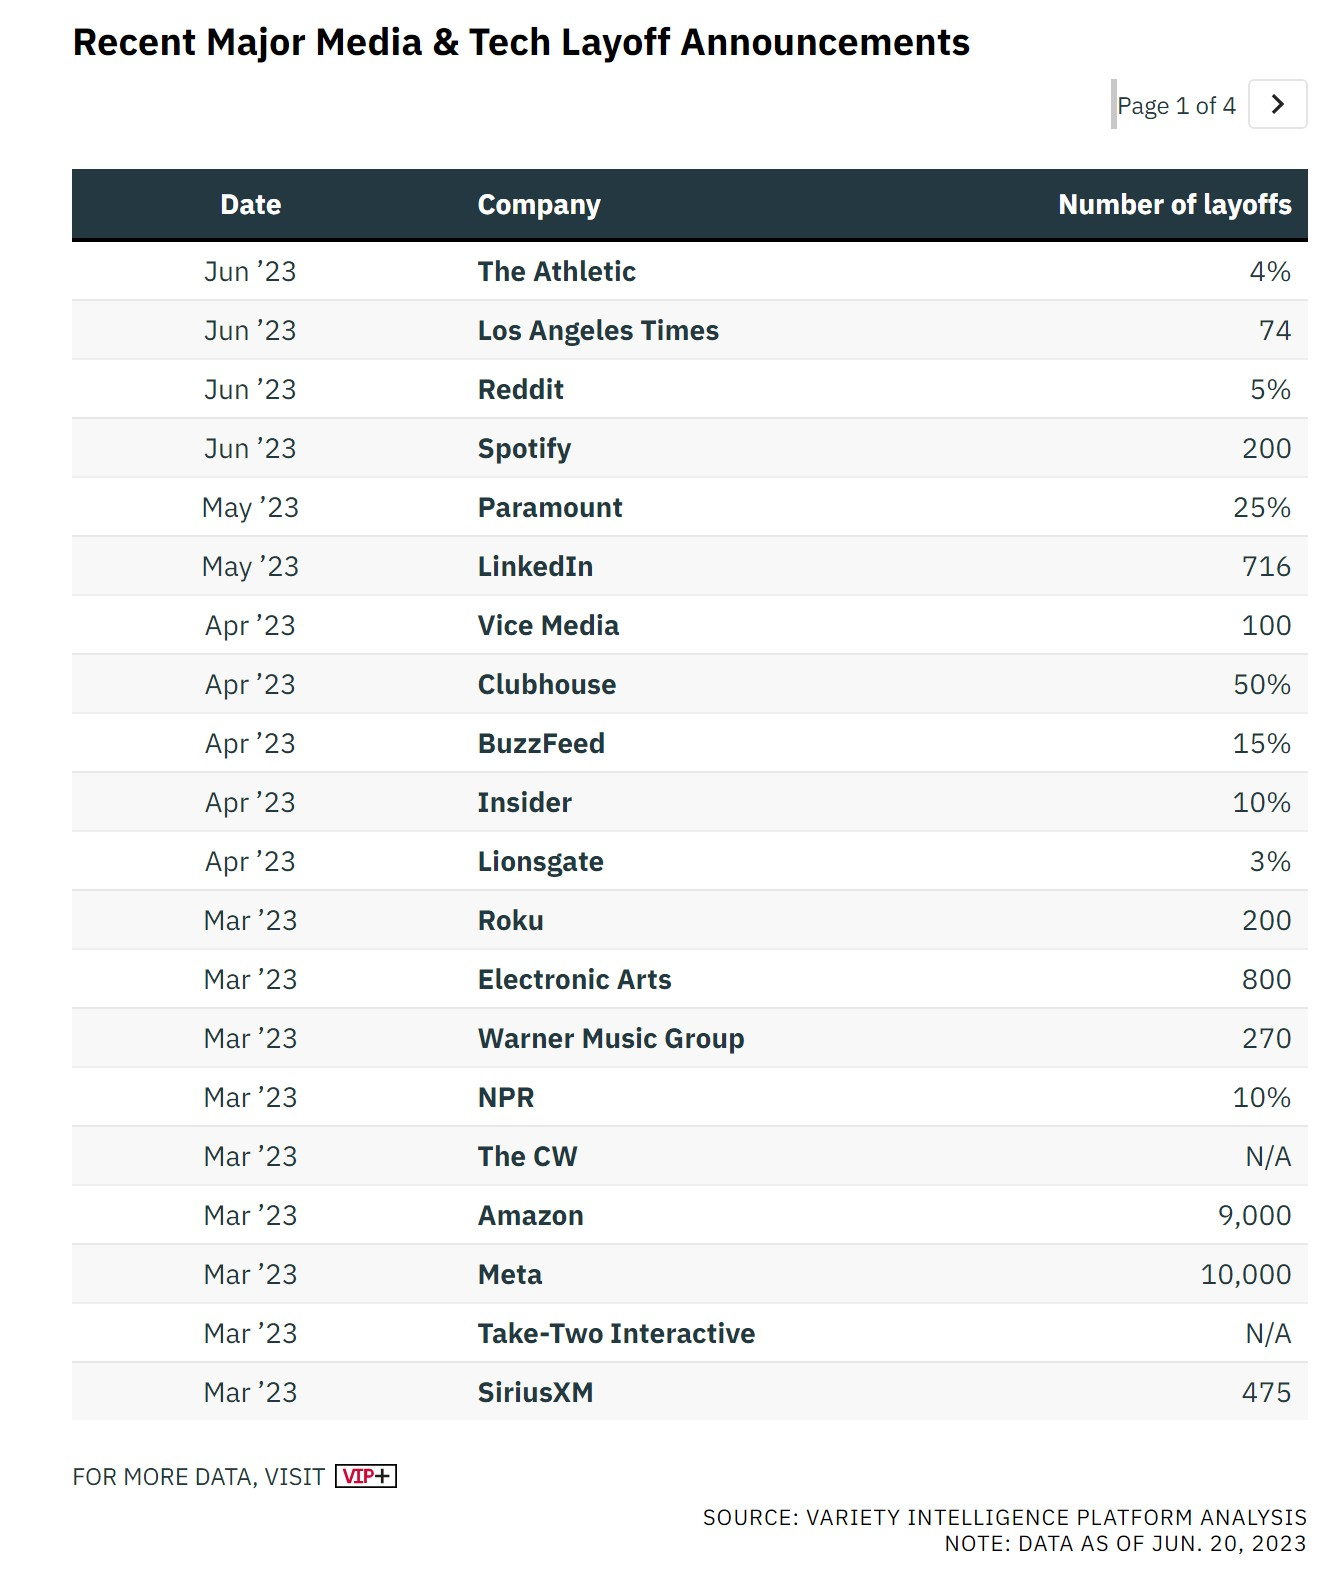Sort by Date column header
Screen dimensions: 1340x1594
click(x=250, y=205)
